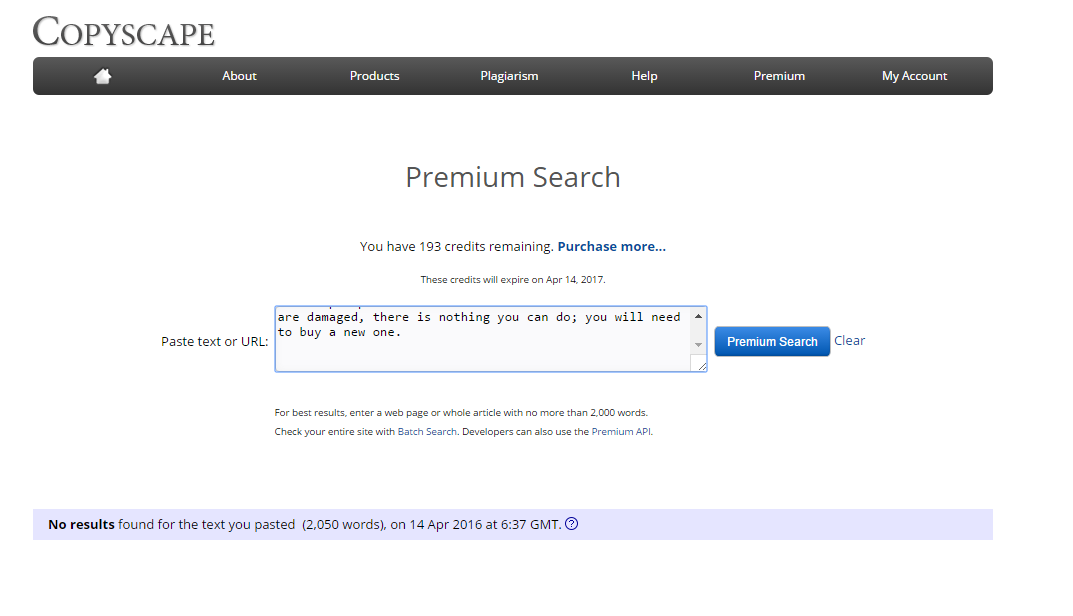
Task: Open the Products menu
Action: (x=374, y=76)
